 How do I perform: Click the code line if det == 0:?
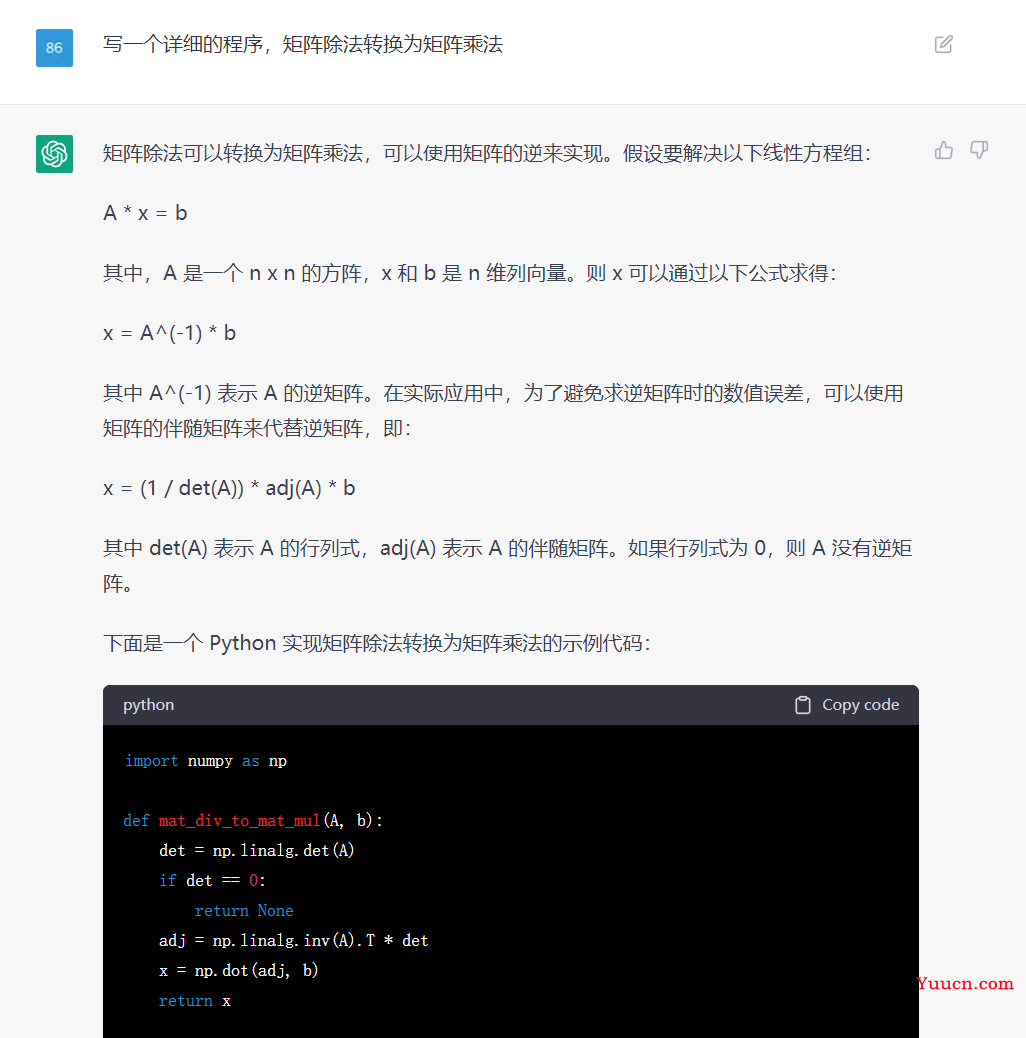212,880
